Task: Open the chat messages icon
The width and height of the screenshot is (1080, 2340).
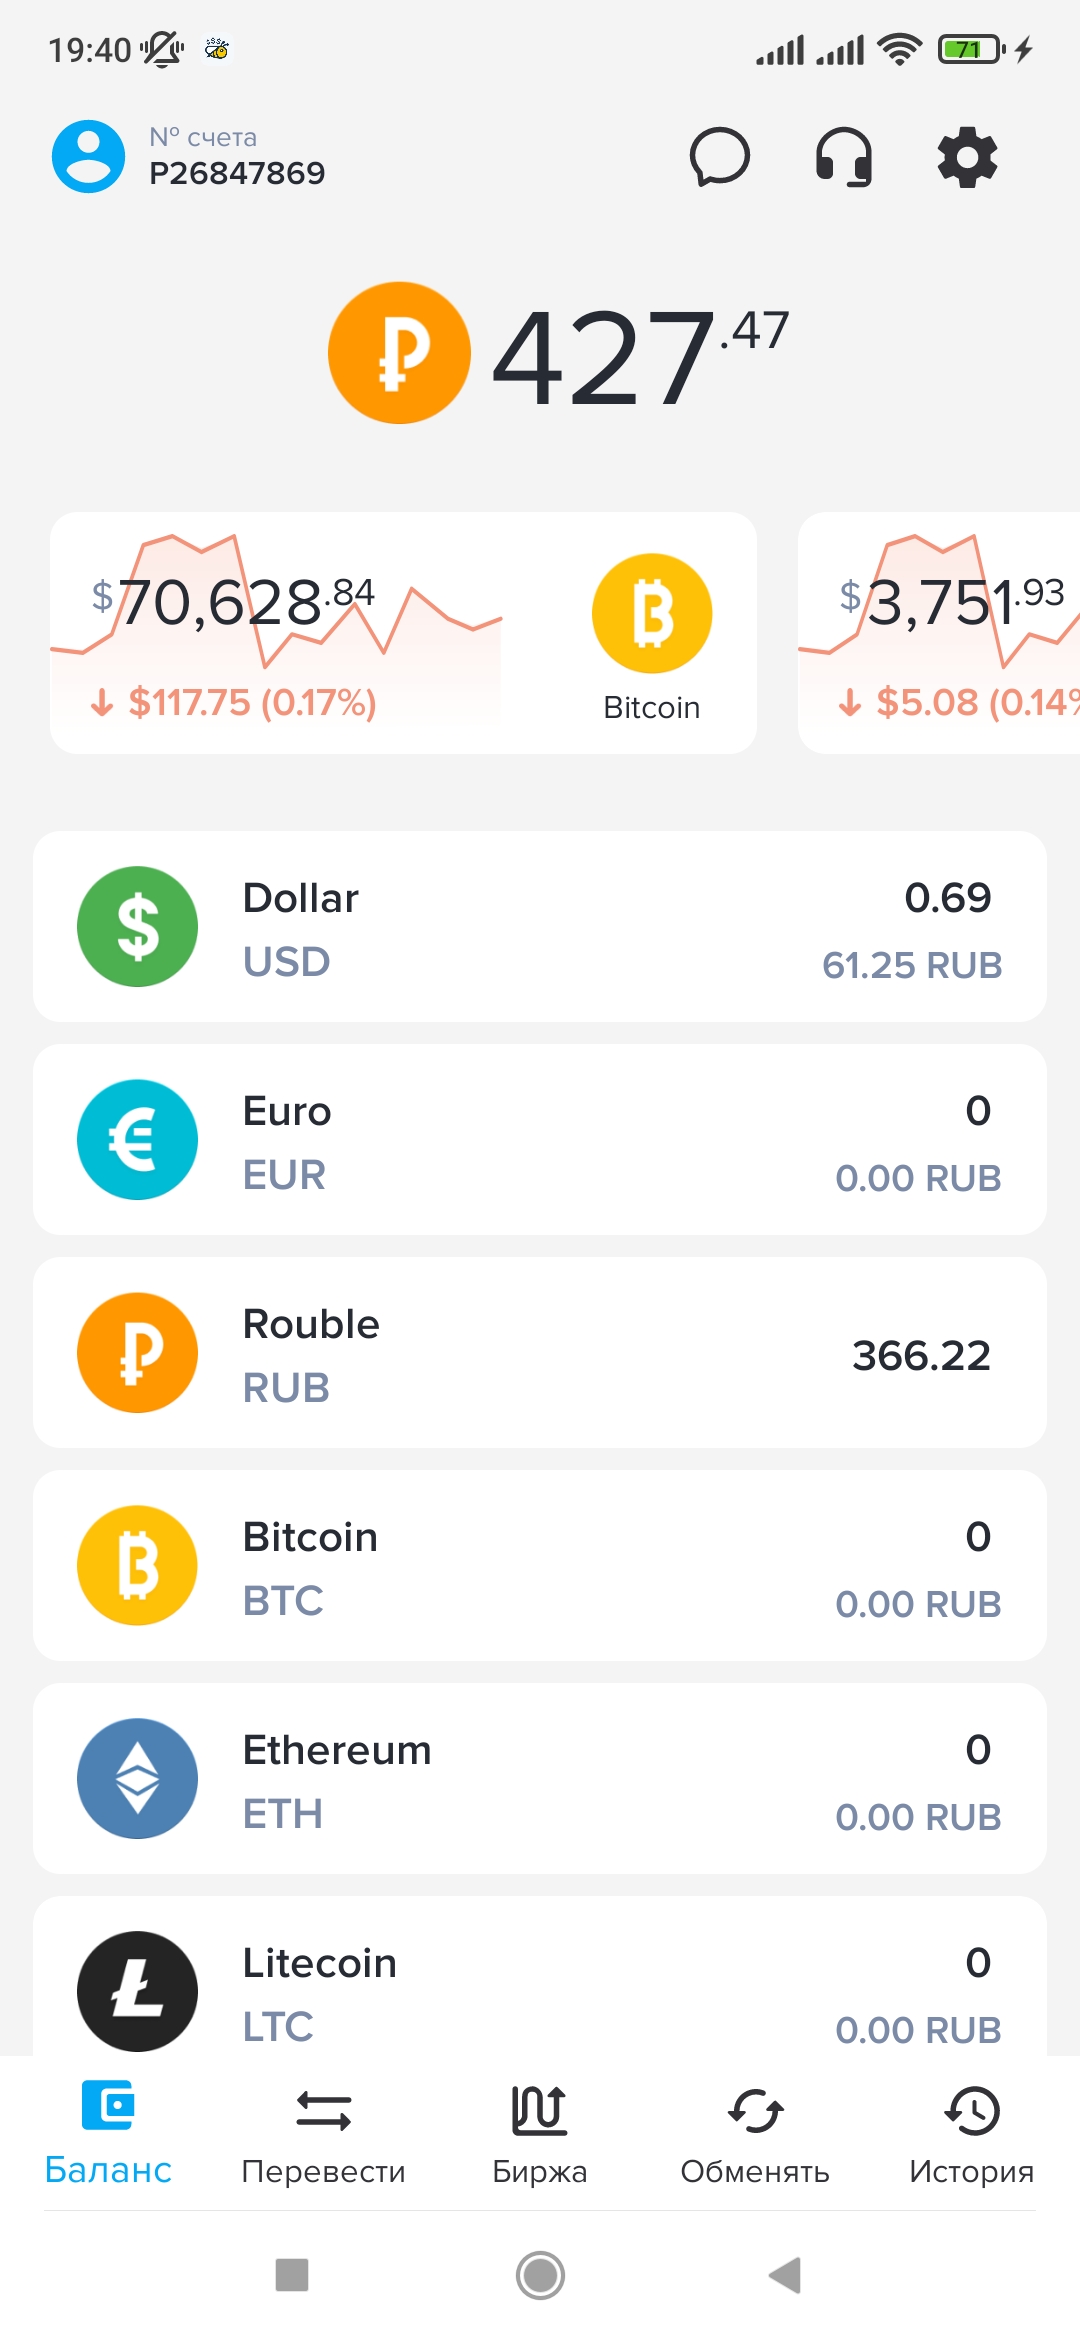Action: click(x=719, y=157)
